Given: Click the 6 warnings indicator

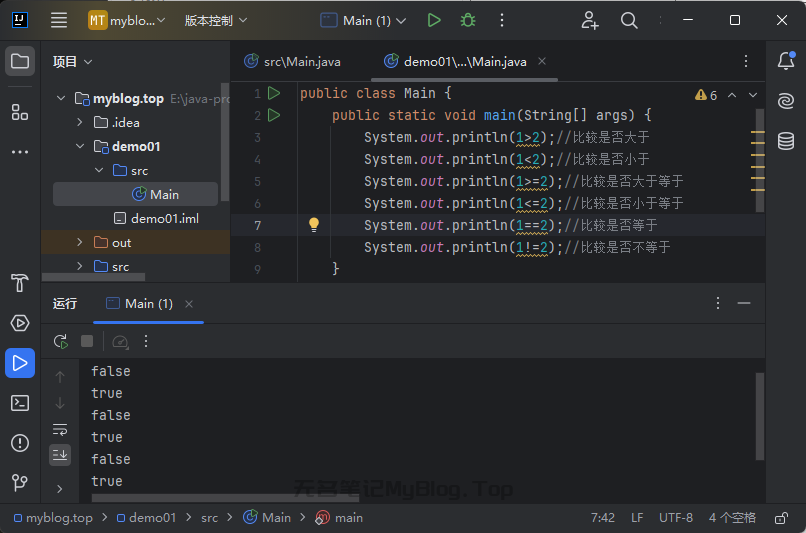Looking at the screenshot, I should [x=706, y=95].
